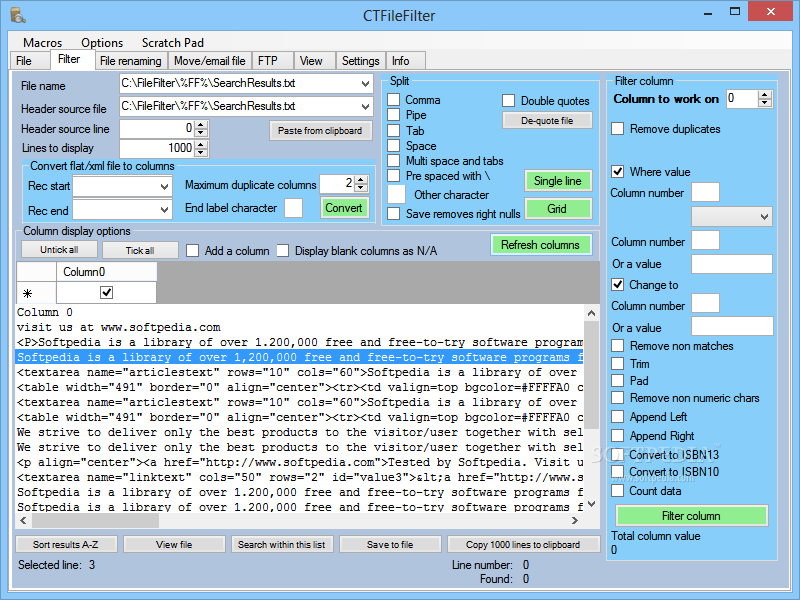Enable the Trim checkbox
This screenshot has height=600, width=800.
(x=617, y=364)
